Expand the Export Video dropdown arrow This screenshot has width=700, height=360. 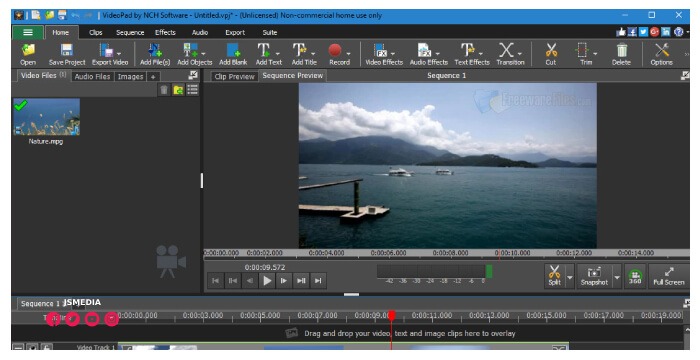click(x=119, y=54)
